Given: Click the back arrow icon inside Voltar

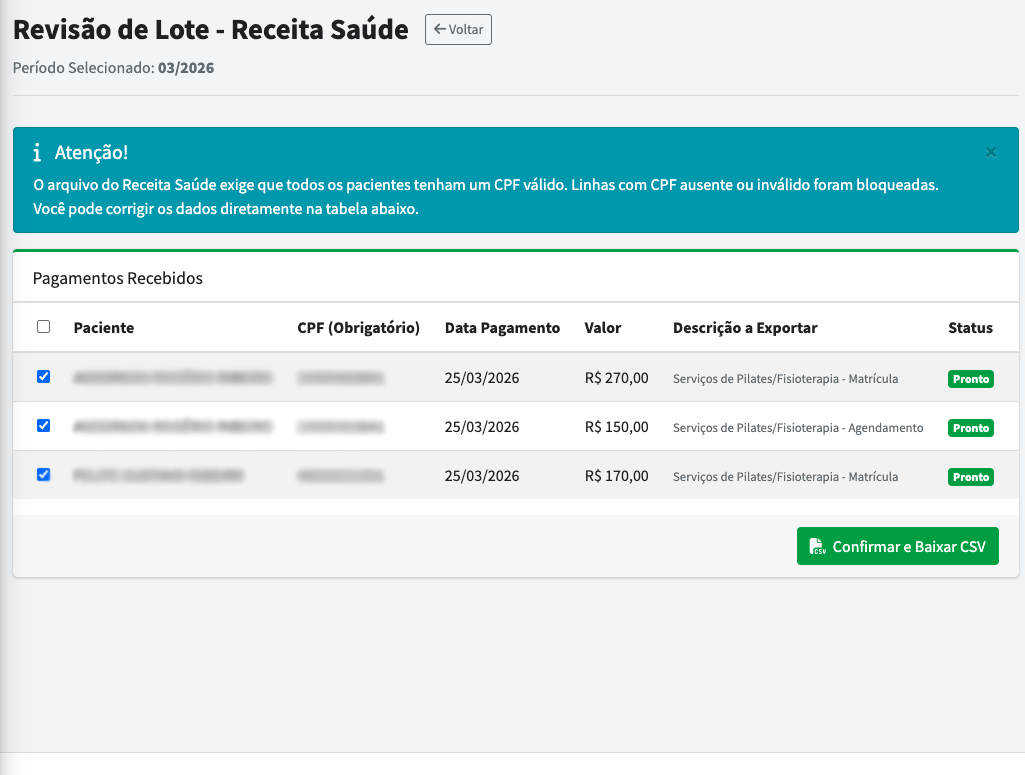Looking at the screenshot, I should tap(438, 29).
